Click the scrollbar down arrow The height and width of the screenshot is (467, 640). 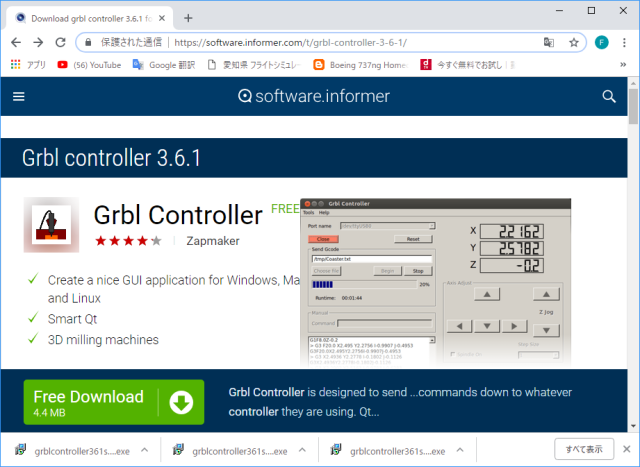click(x=633, y=426)
